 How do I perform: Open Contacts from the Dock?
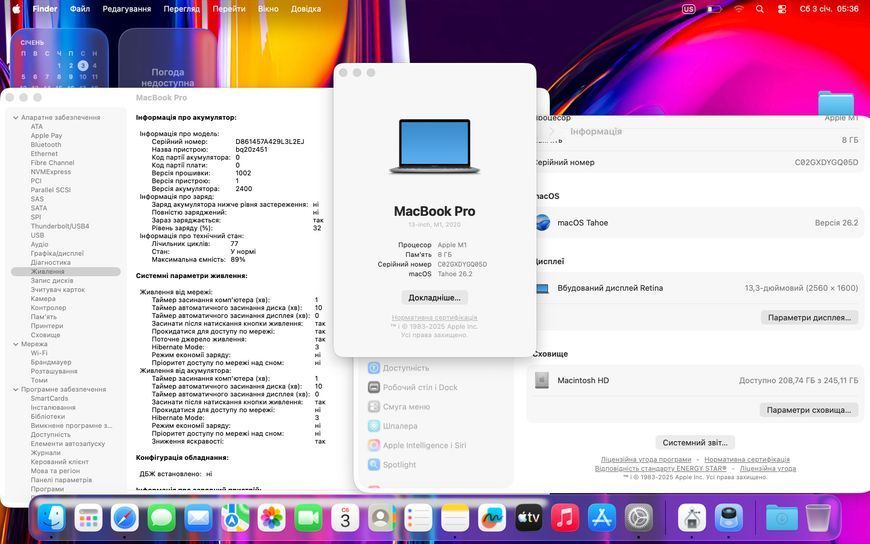(x=382, y=518)
